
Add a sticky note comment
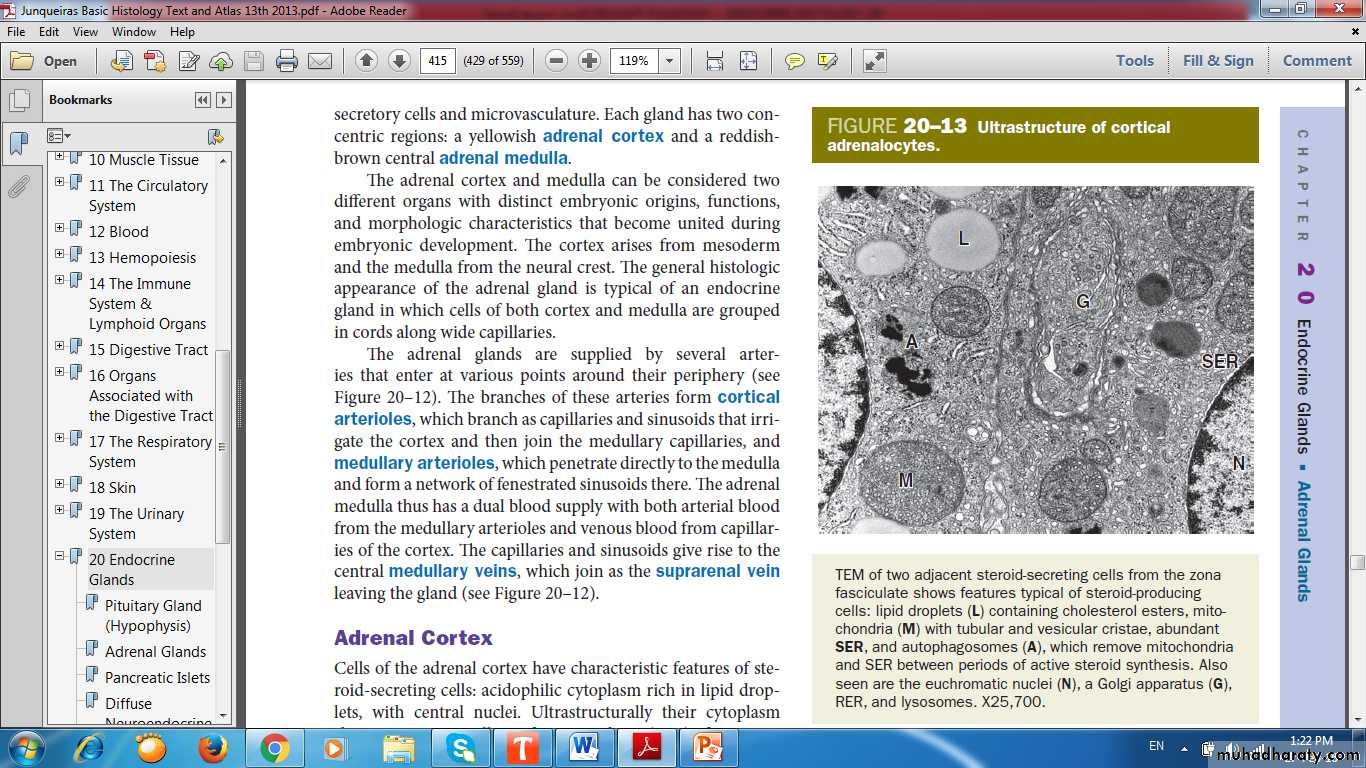pyautogui.click(x=795, y=61)
